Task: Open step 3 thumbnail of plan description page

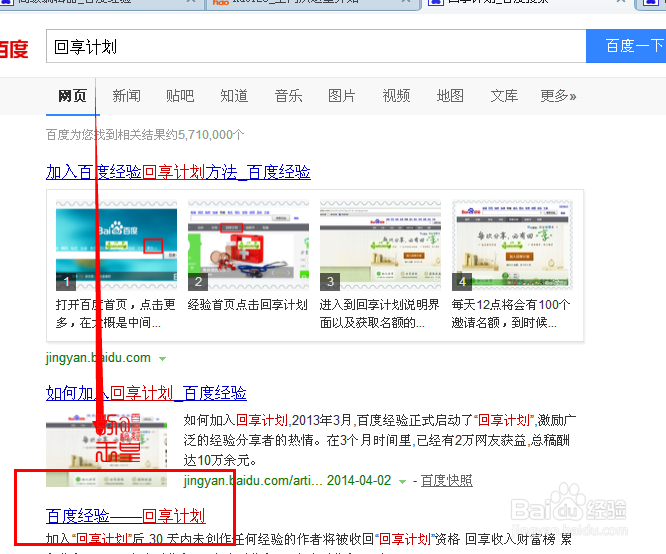Action: [380, 246]
